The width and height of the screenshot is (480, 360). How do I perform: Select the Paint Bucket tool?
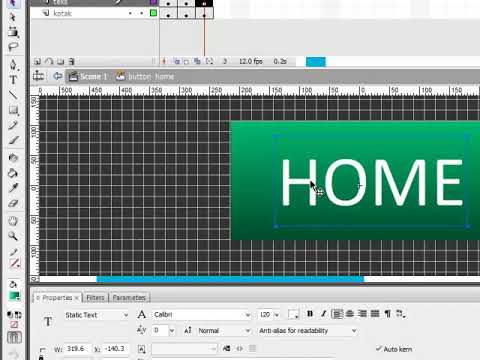[x=13, y=173]
